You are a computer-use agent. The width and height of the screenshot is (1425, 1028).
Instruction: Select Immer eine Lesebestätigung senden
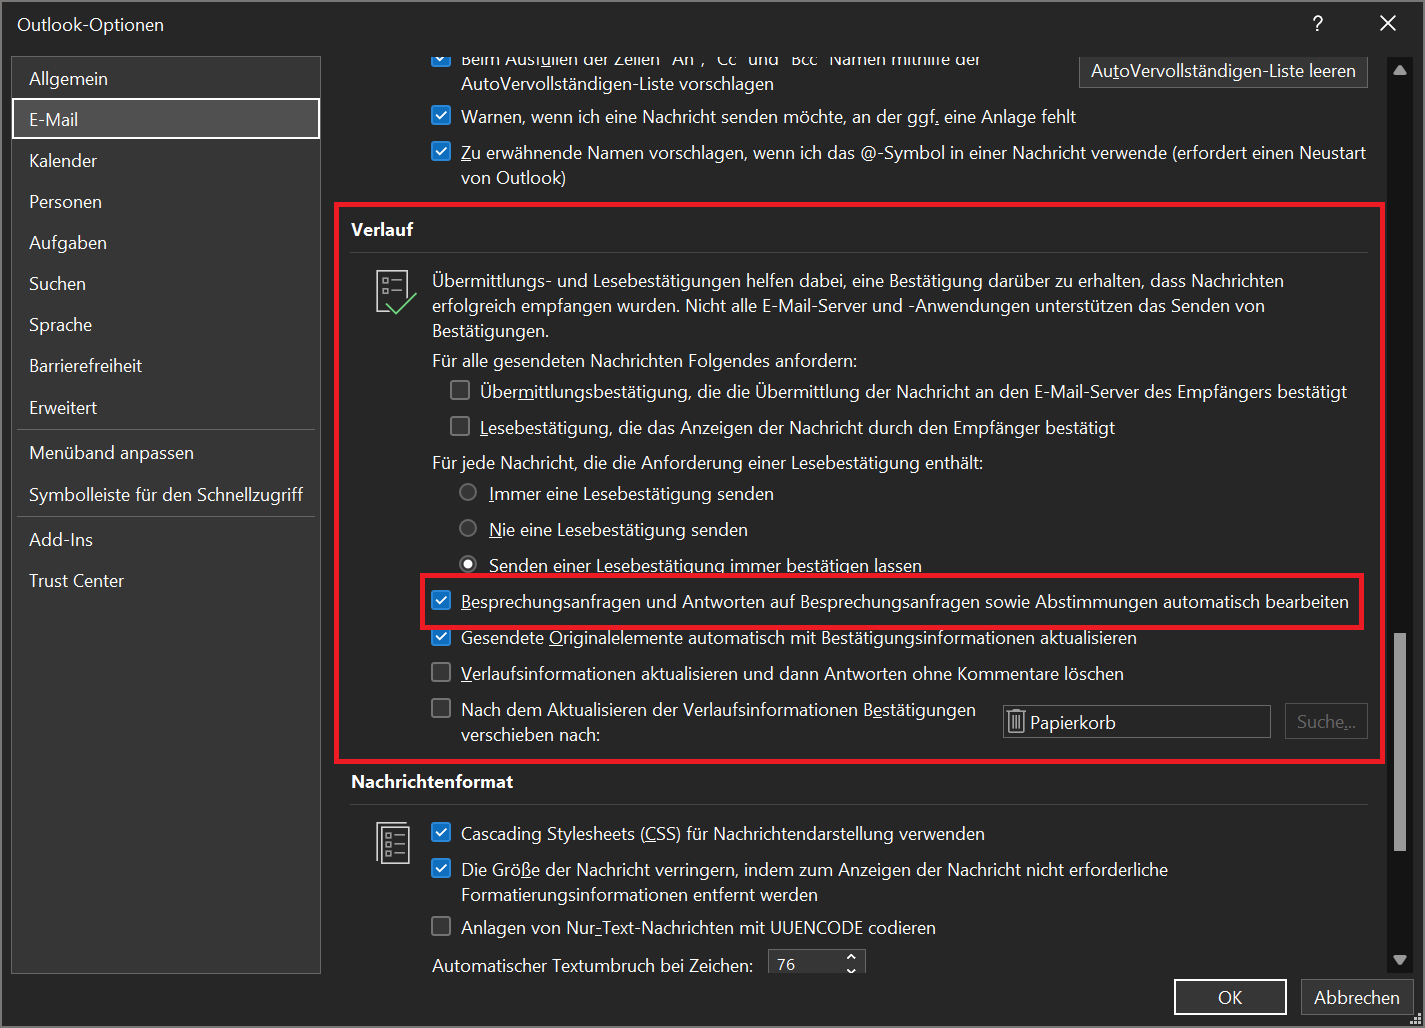click(x=468, y=493)
